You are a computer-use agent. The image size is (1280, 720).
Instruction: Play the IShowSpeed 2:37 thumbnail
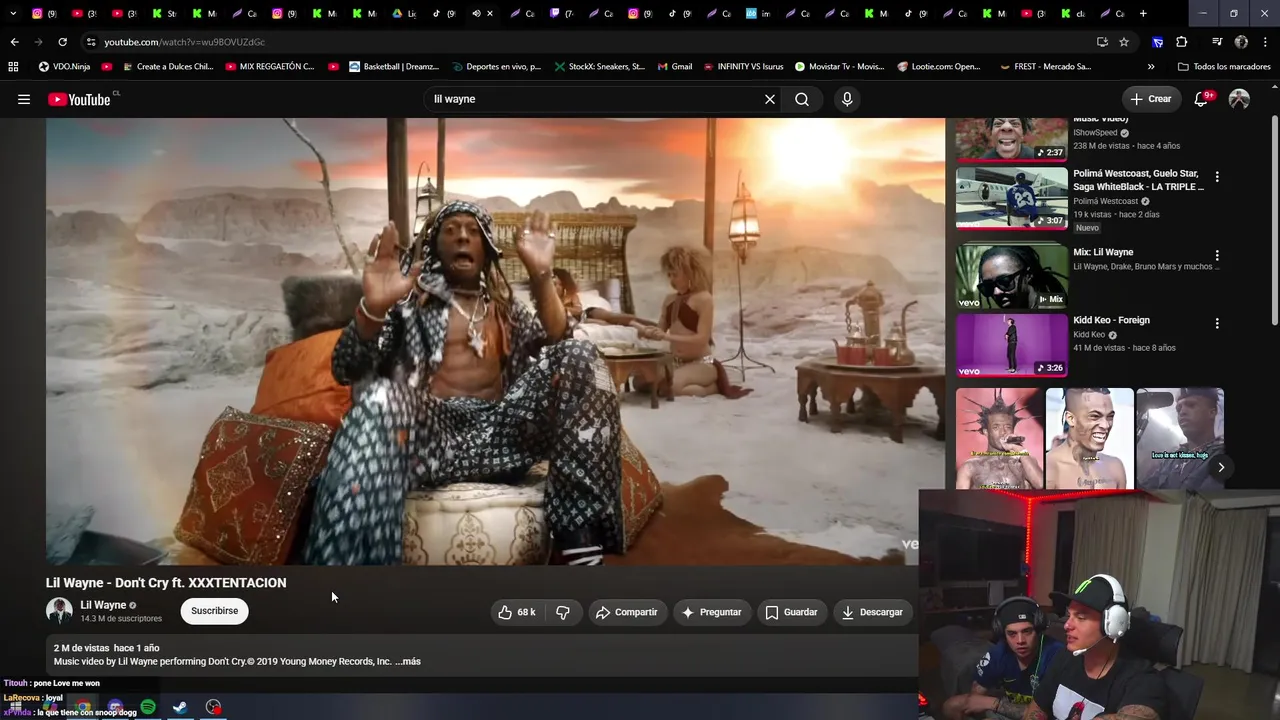click(1012, 139)
